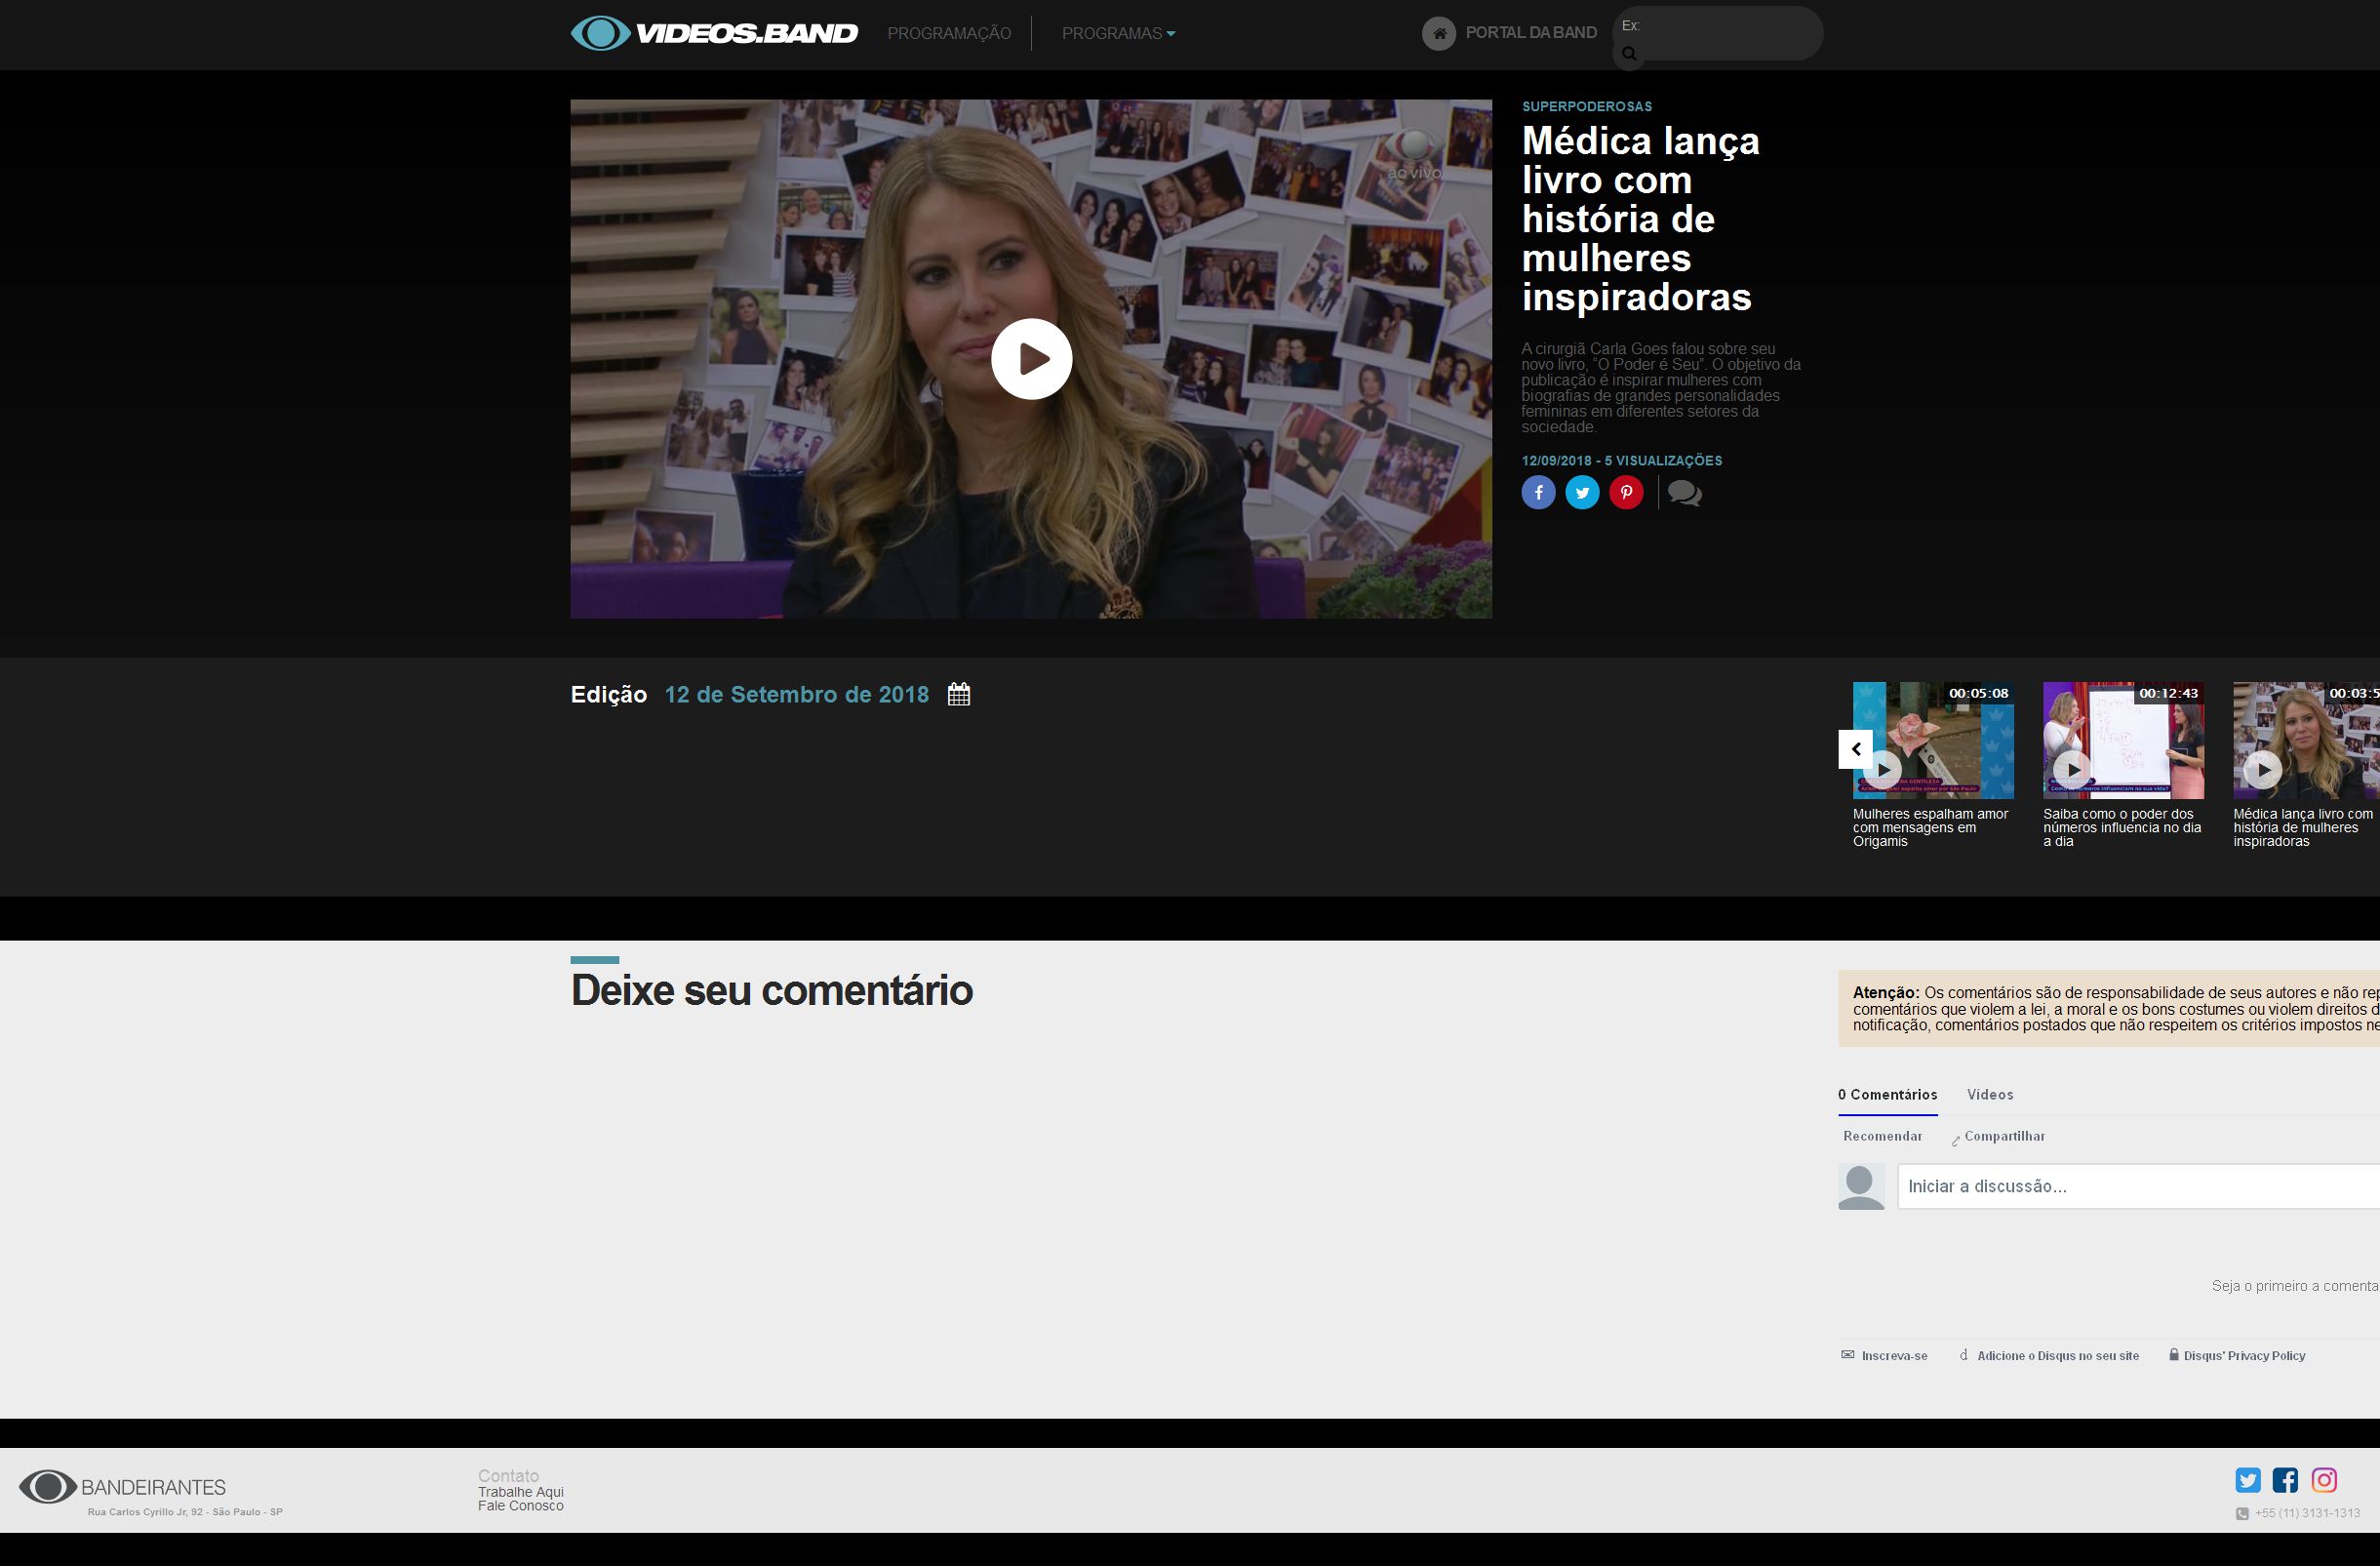Image resolution: width=2380 pixels, height=1566 pixels.
Task: Open the Trabalhe Aqui footer link
Action: 520,1491
